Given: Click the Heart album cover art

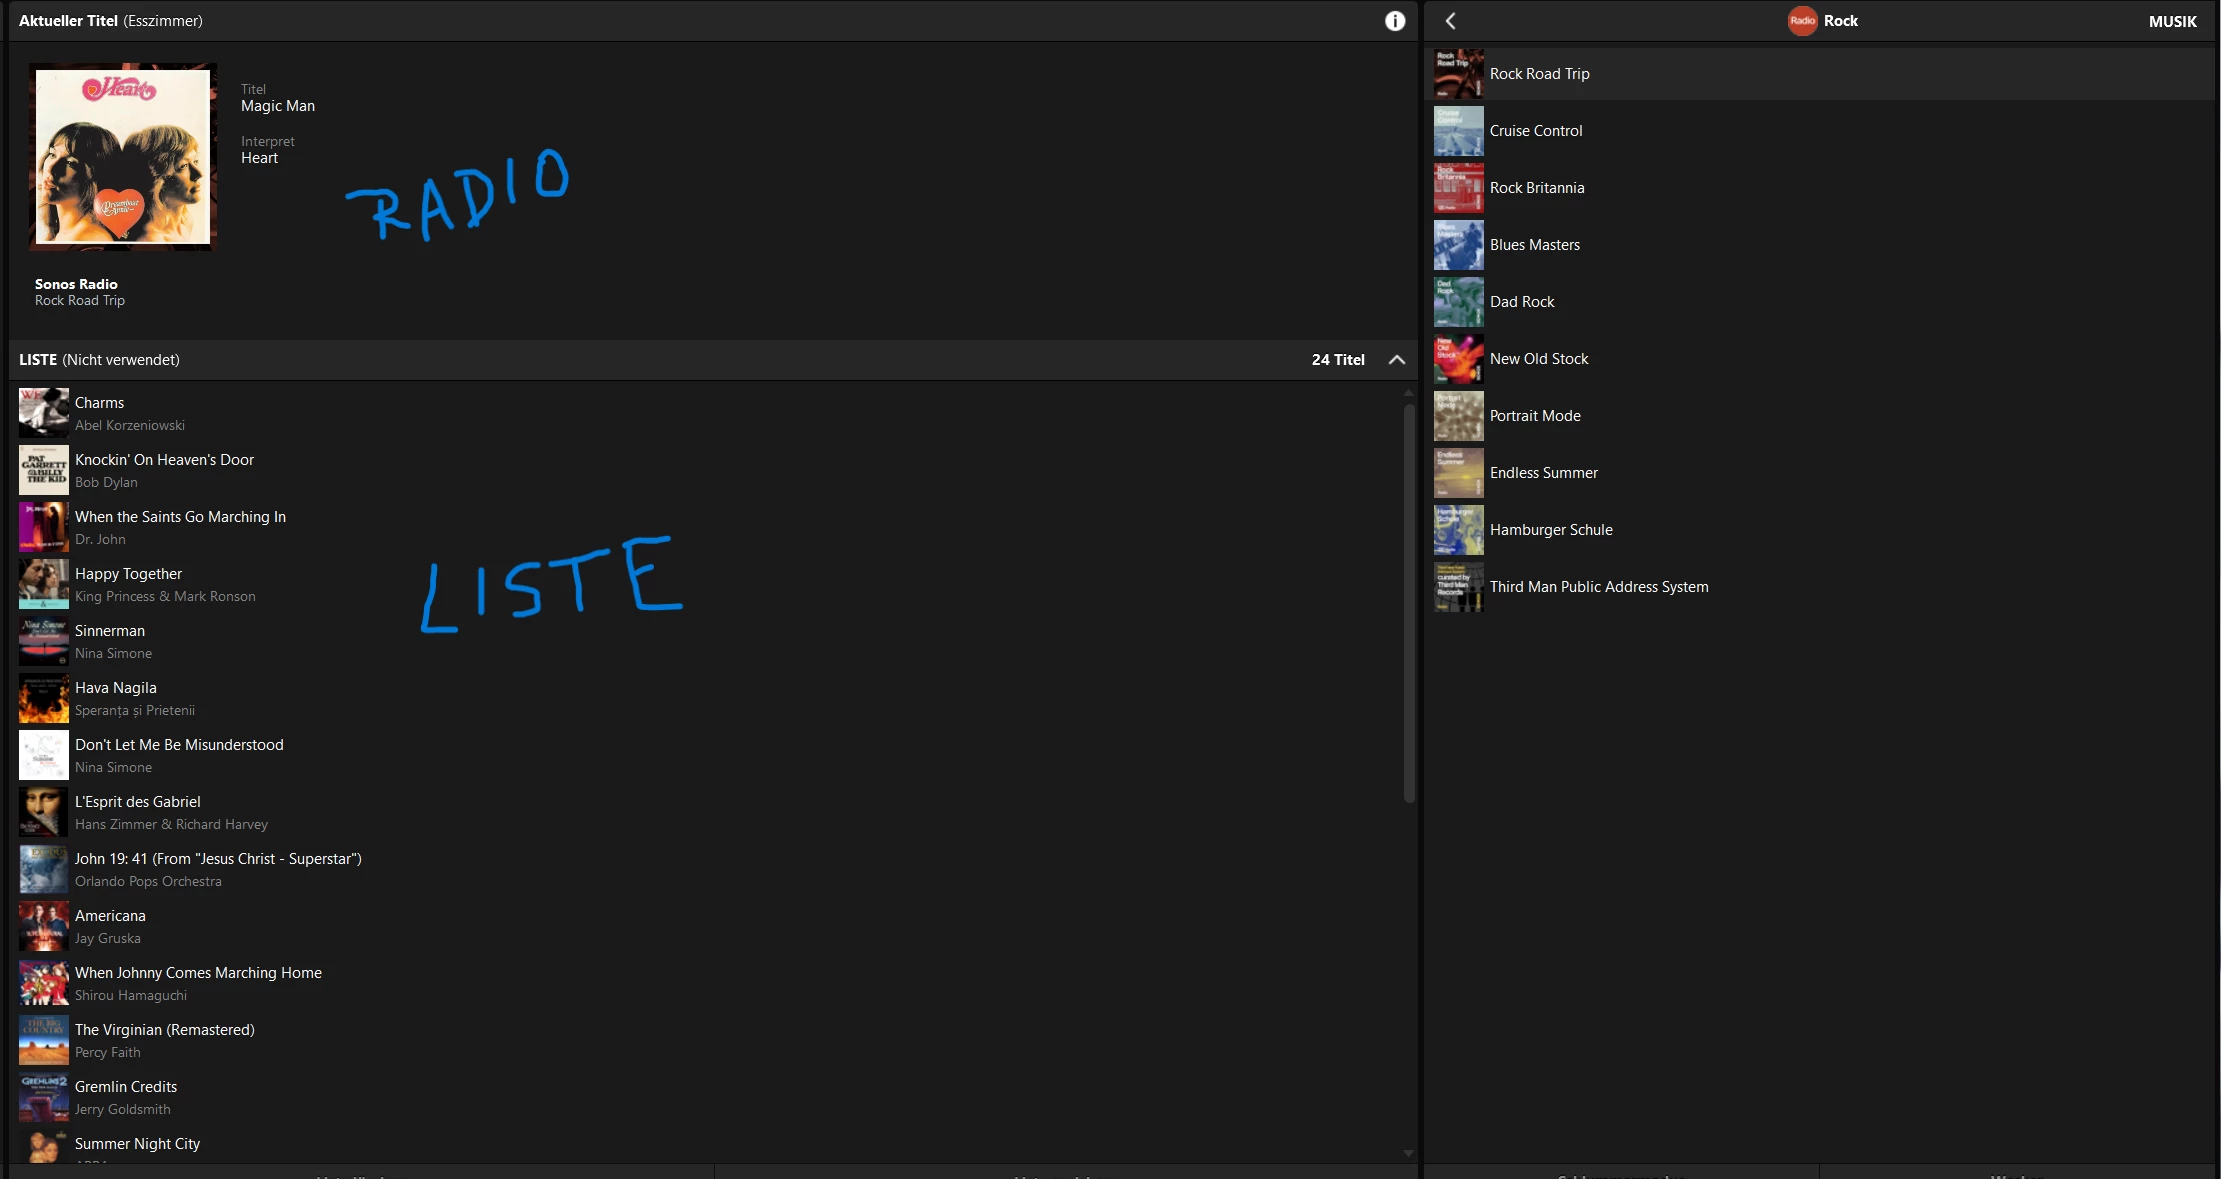Looking at the screenshot, I should 123,157.
